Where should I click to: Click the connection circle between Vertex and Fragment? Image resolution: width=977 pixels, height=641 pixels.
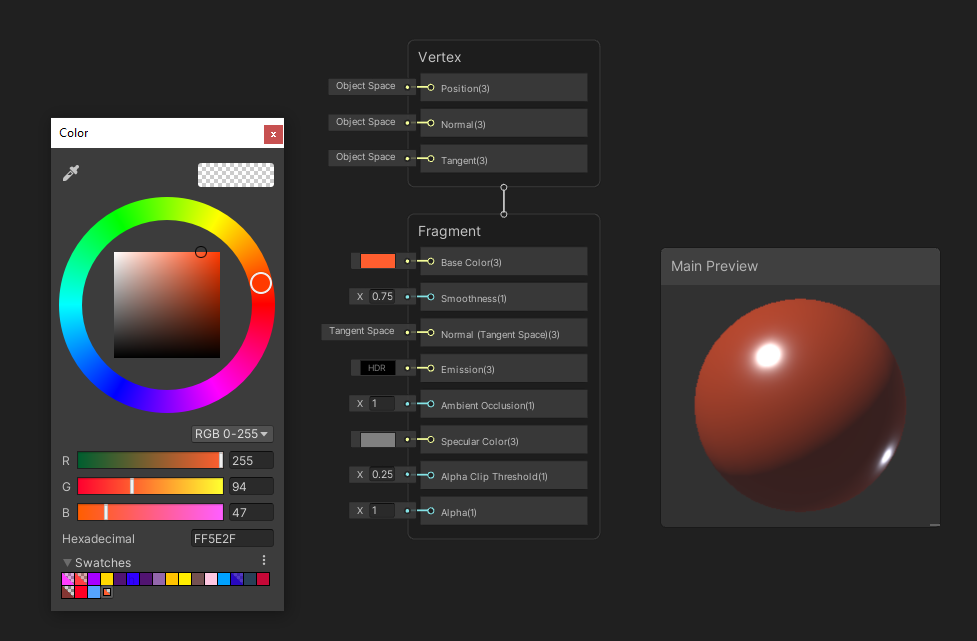[503, 200]
